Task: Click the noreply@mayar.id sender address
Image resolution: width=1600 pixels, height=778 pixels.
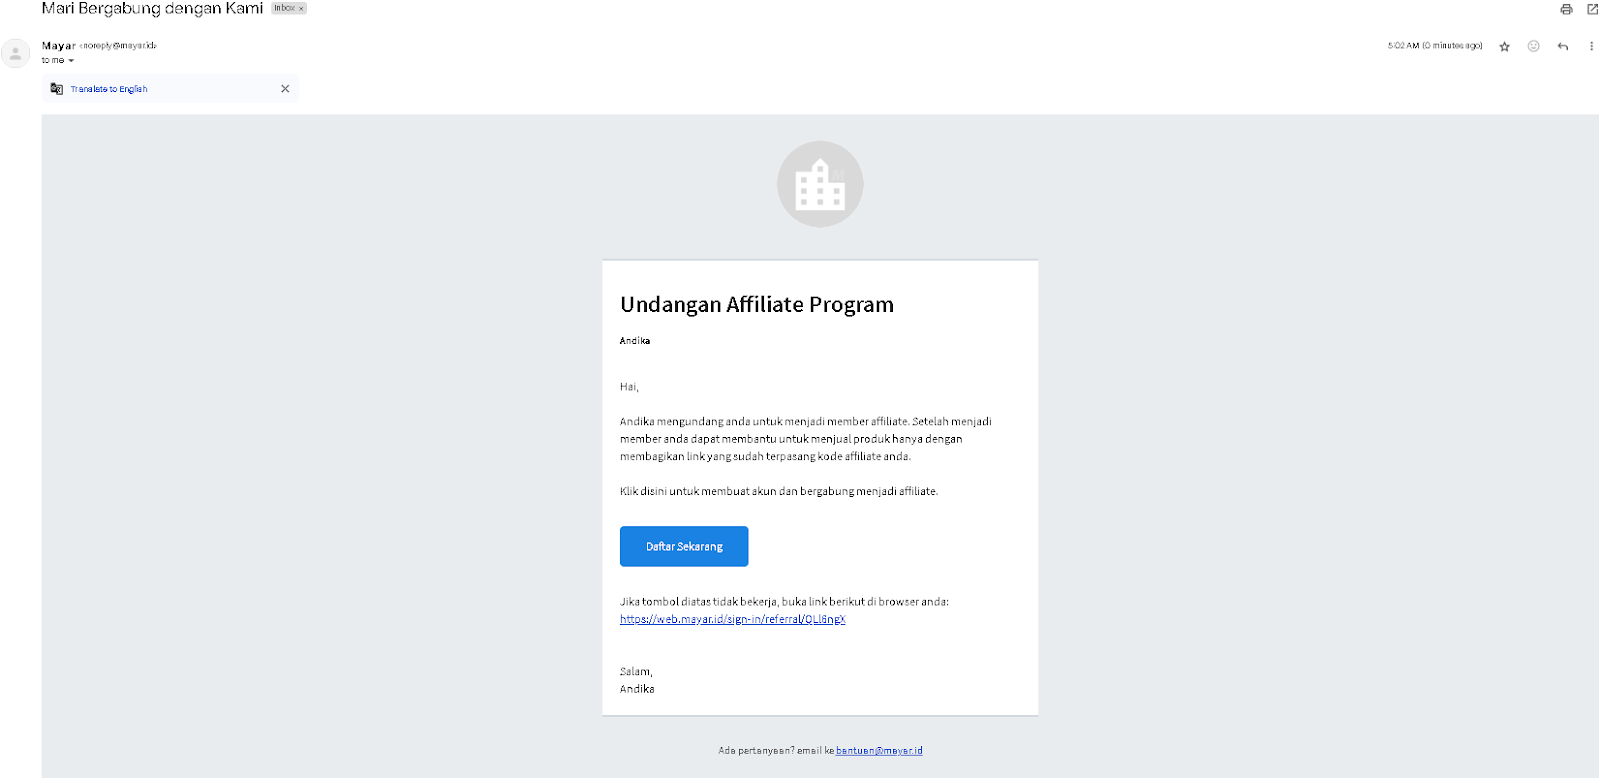Action: 118,46
